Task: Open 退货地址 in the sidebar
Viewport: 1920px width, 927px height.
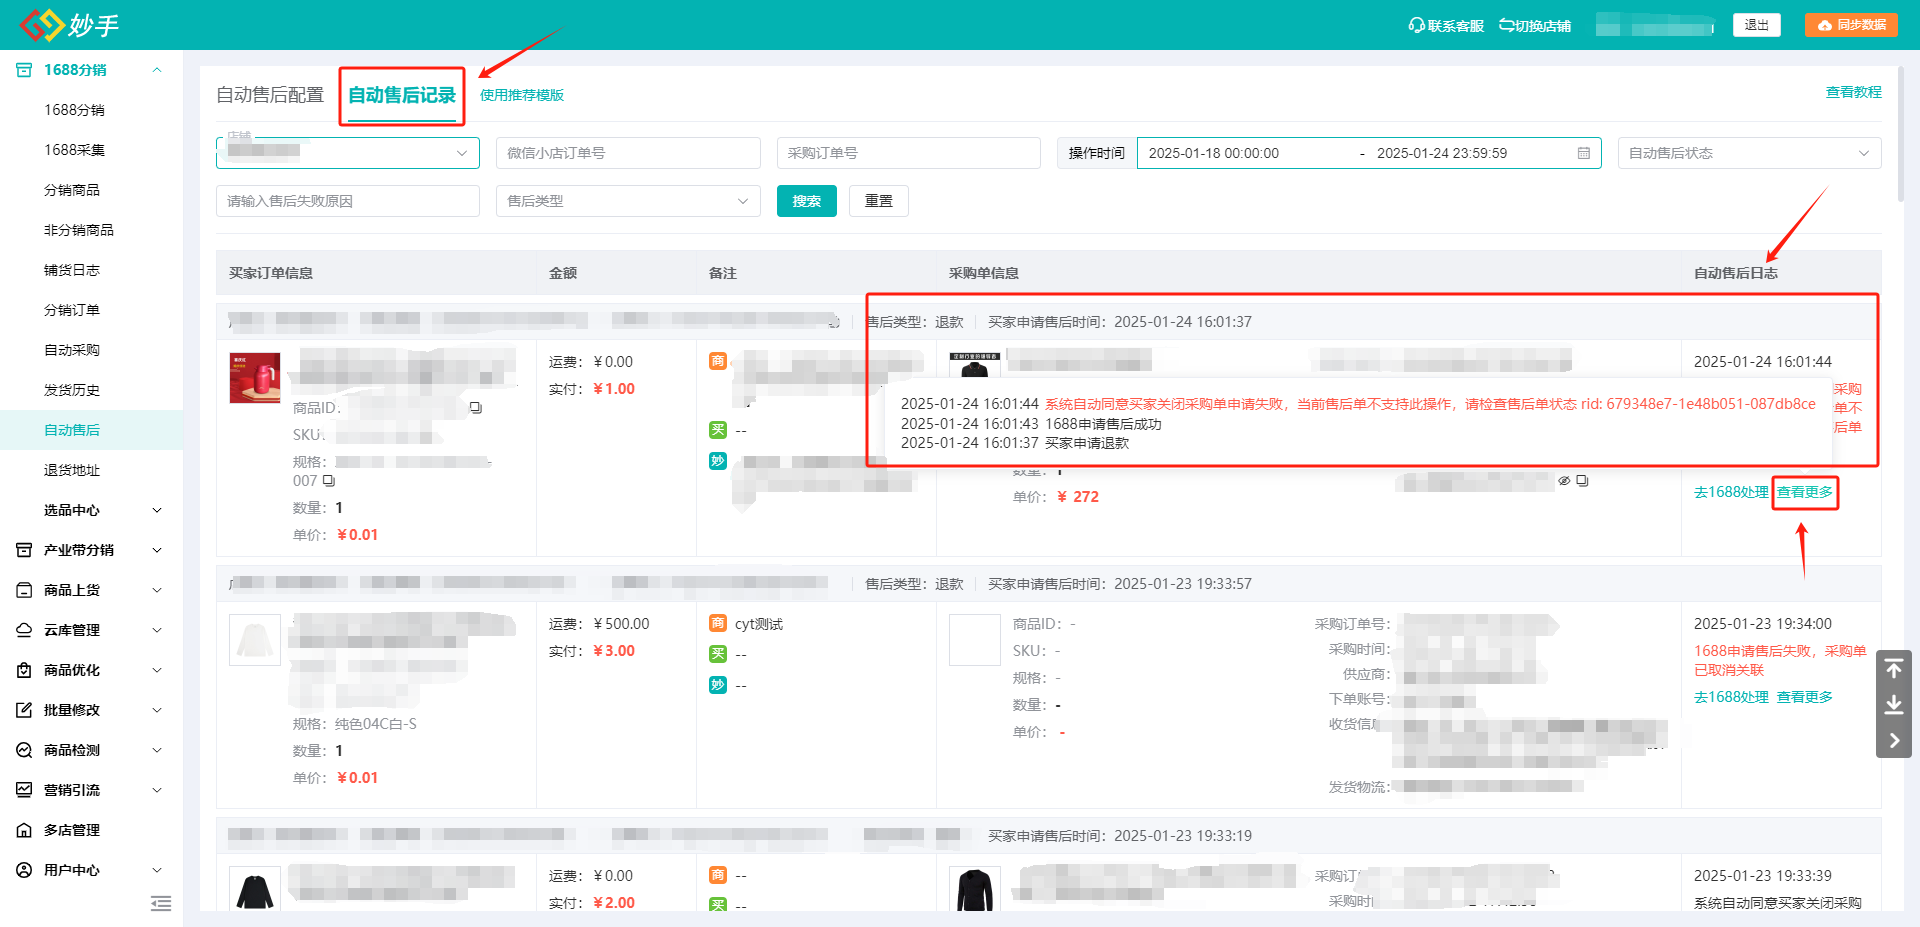Action: pyautogui.click(x=72, y=470)
